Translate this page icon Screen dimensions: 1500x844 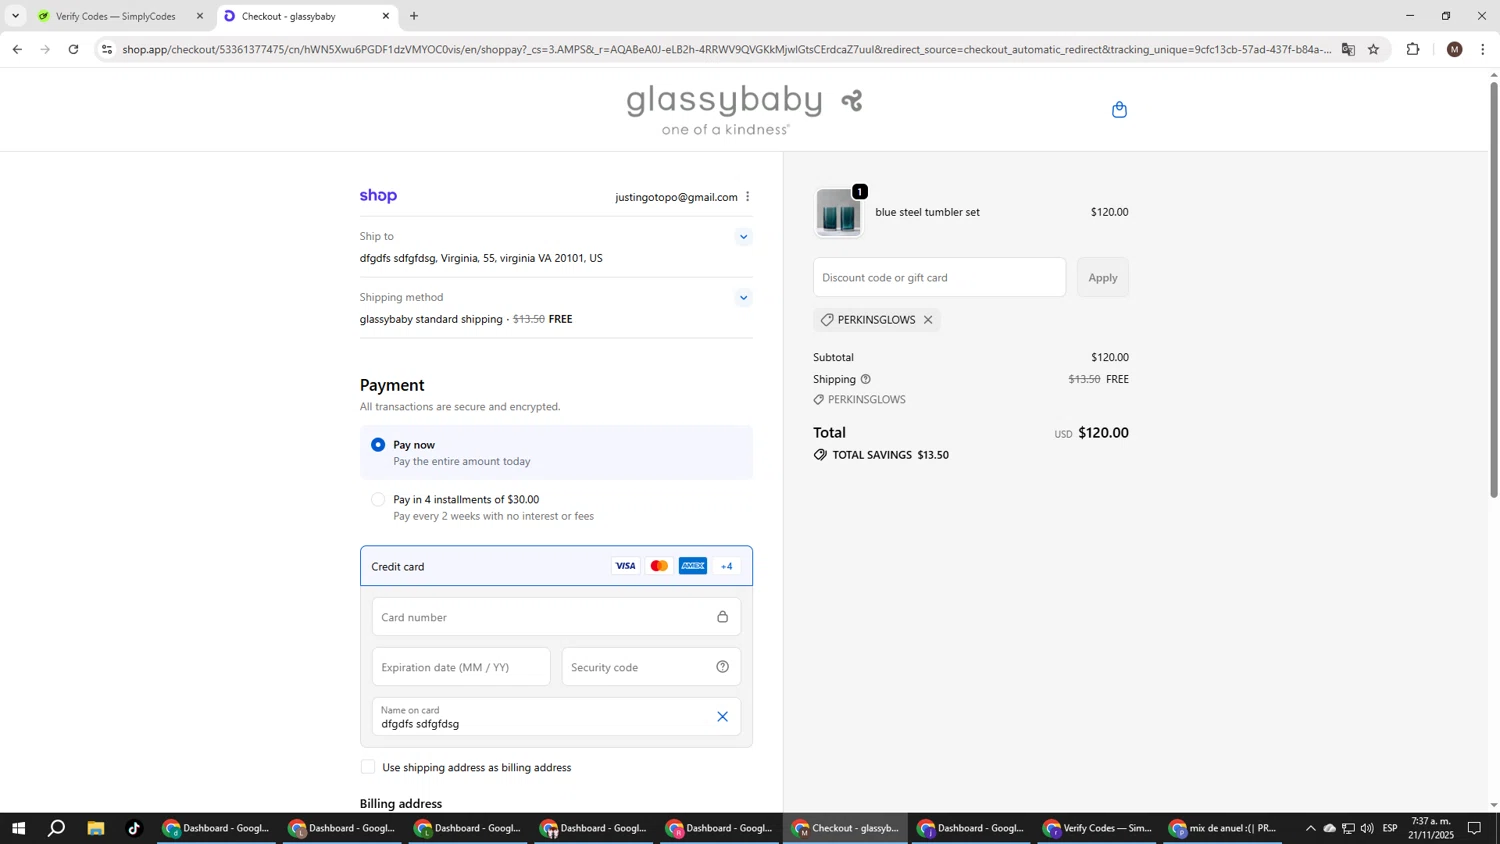(1348, 49)
